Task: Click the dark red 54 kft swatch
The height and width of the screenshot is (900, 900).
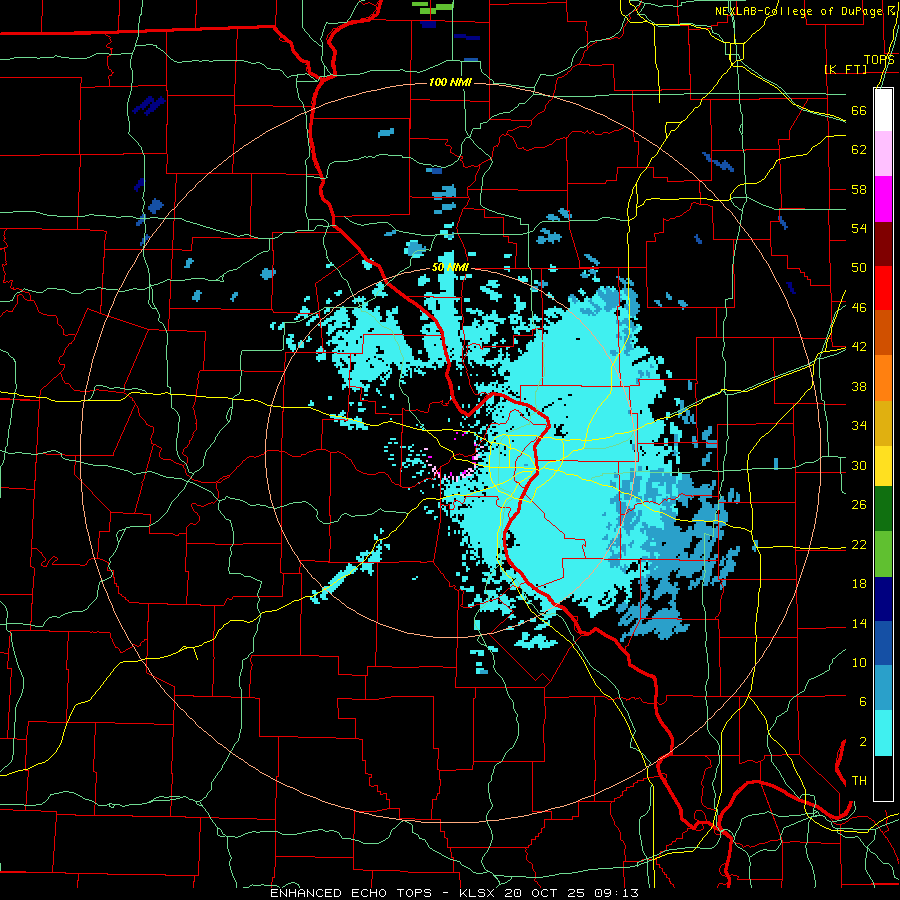Action: click(883, 244)
